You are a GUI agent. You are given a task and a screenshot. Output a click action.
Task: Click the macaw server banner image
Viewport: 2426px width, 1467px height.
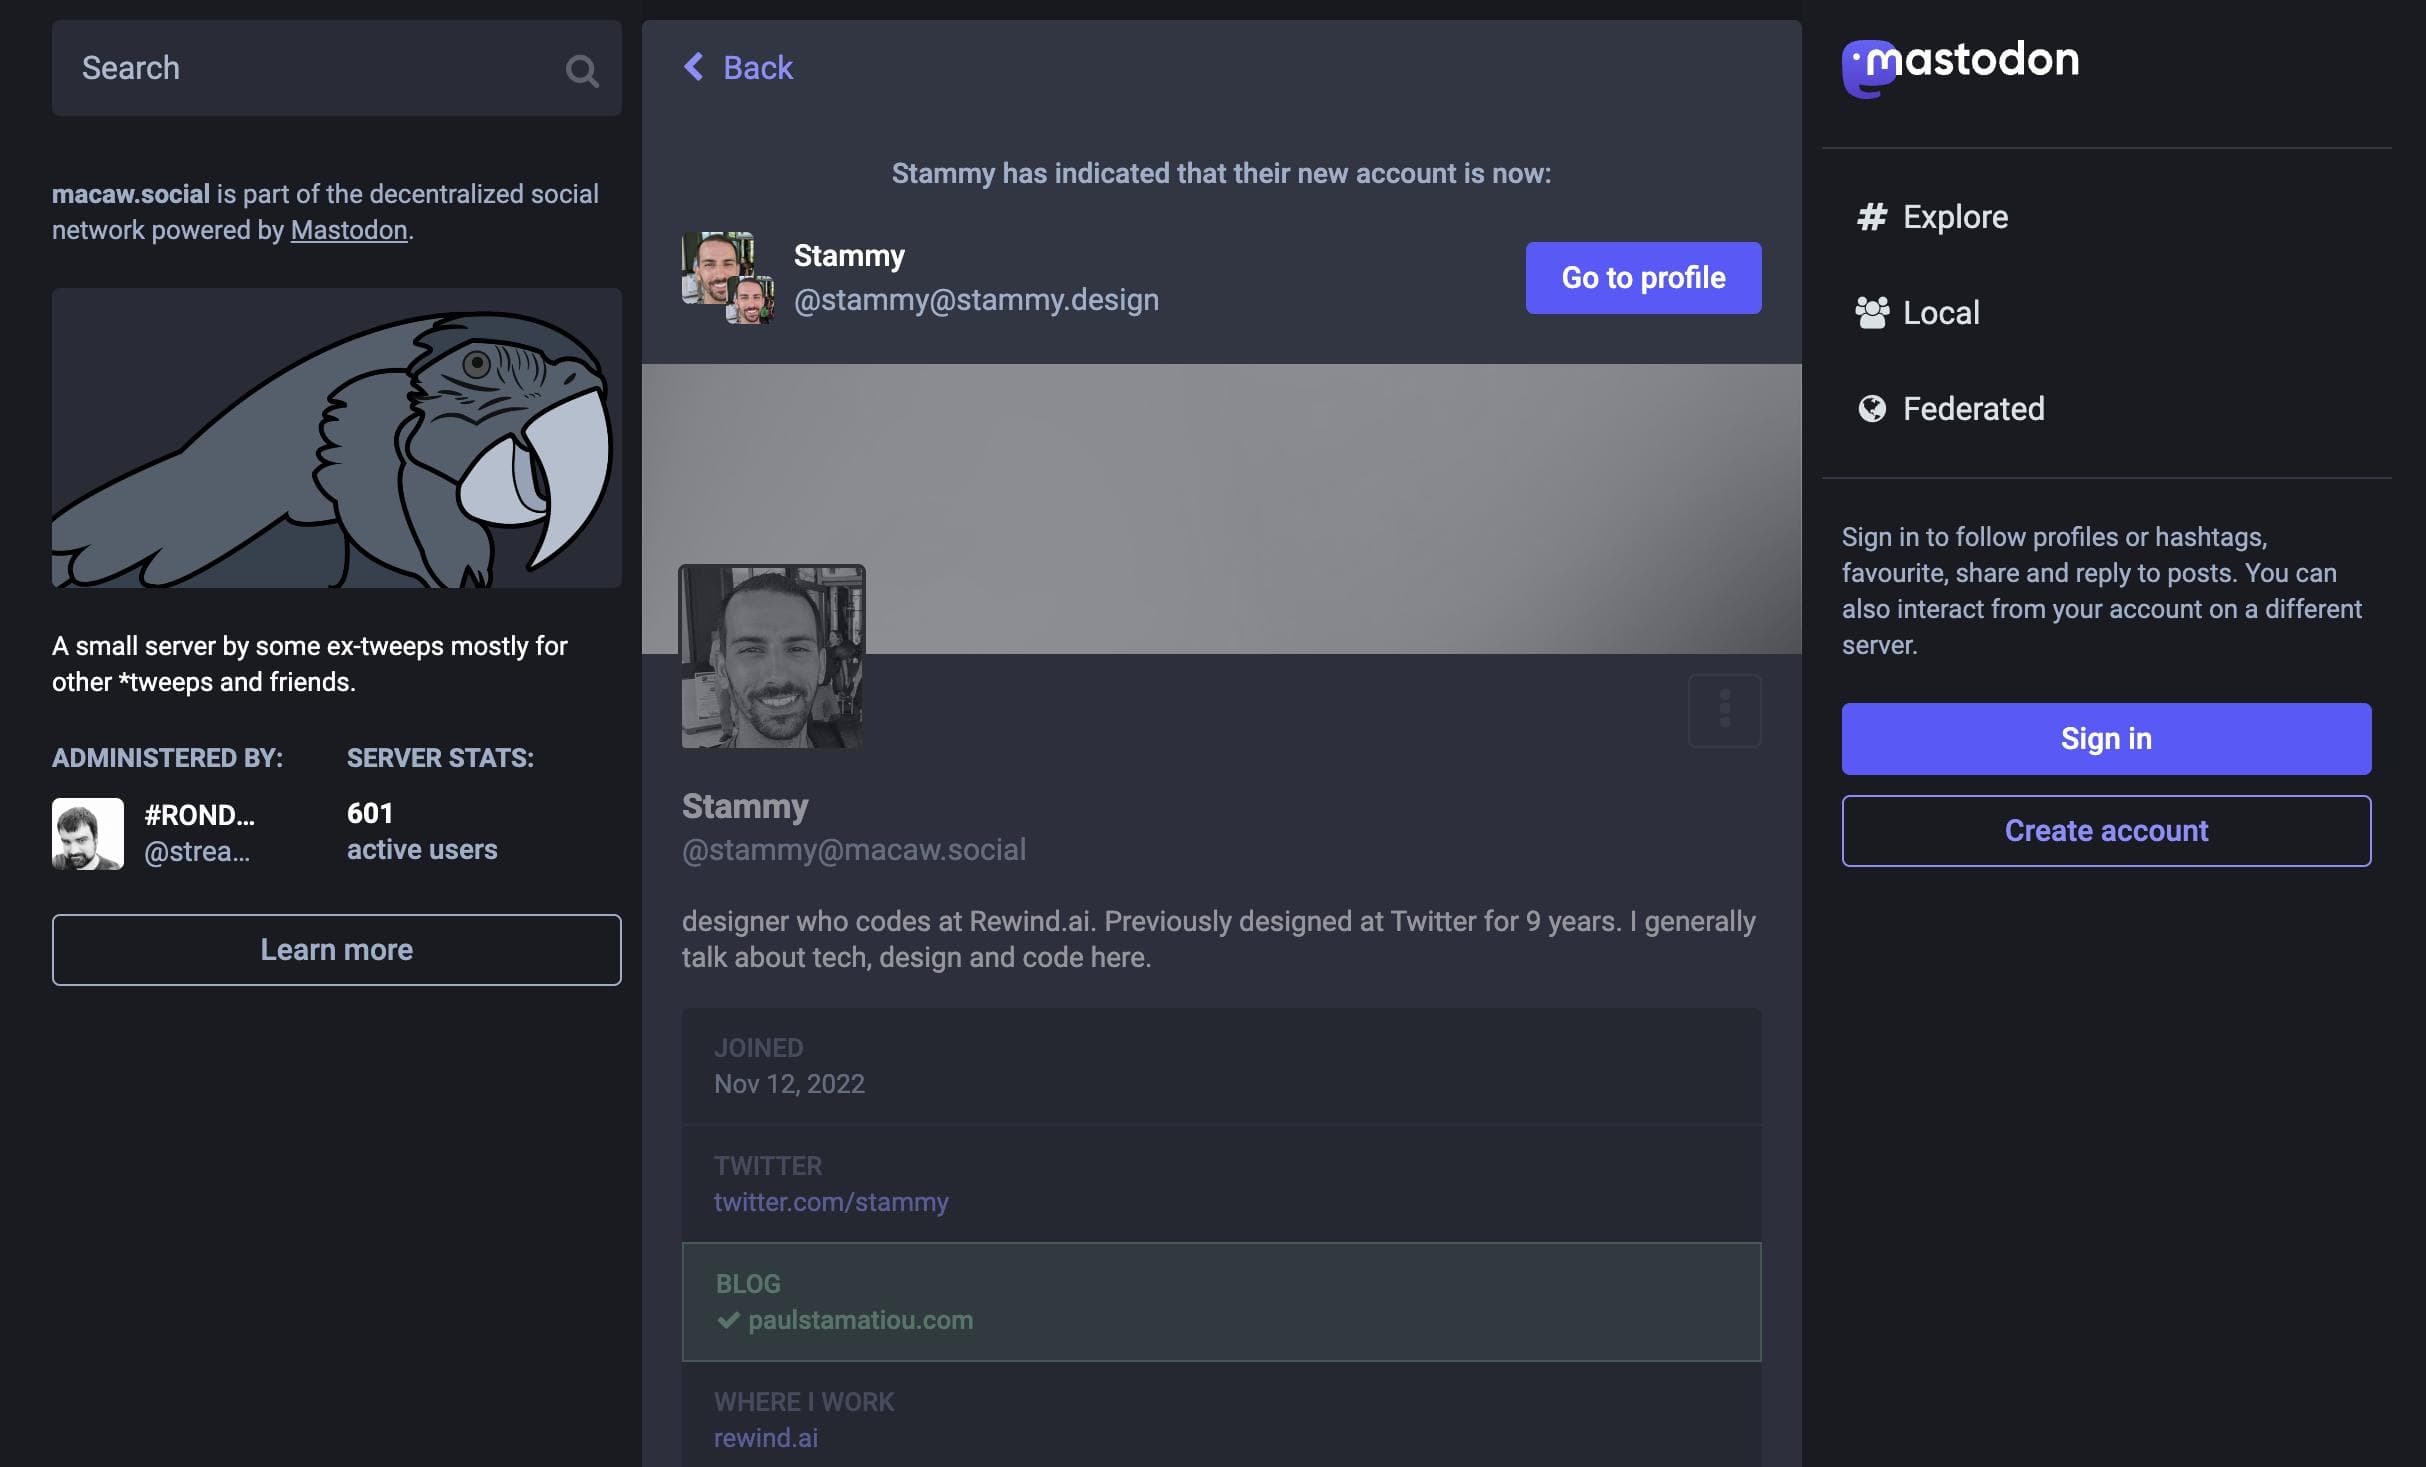coord(337,438)
